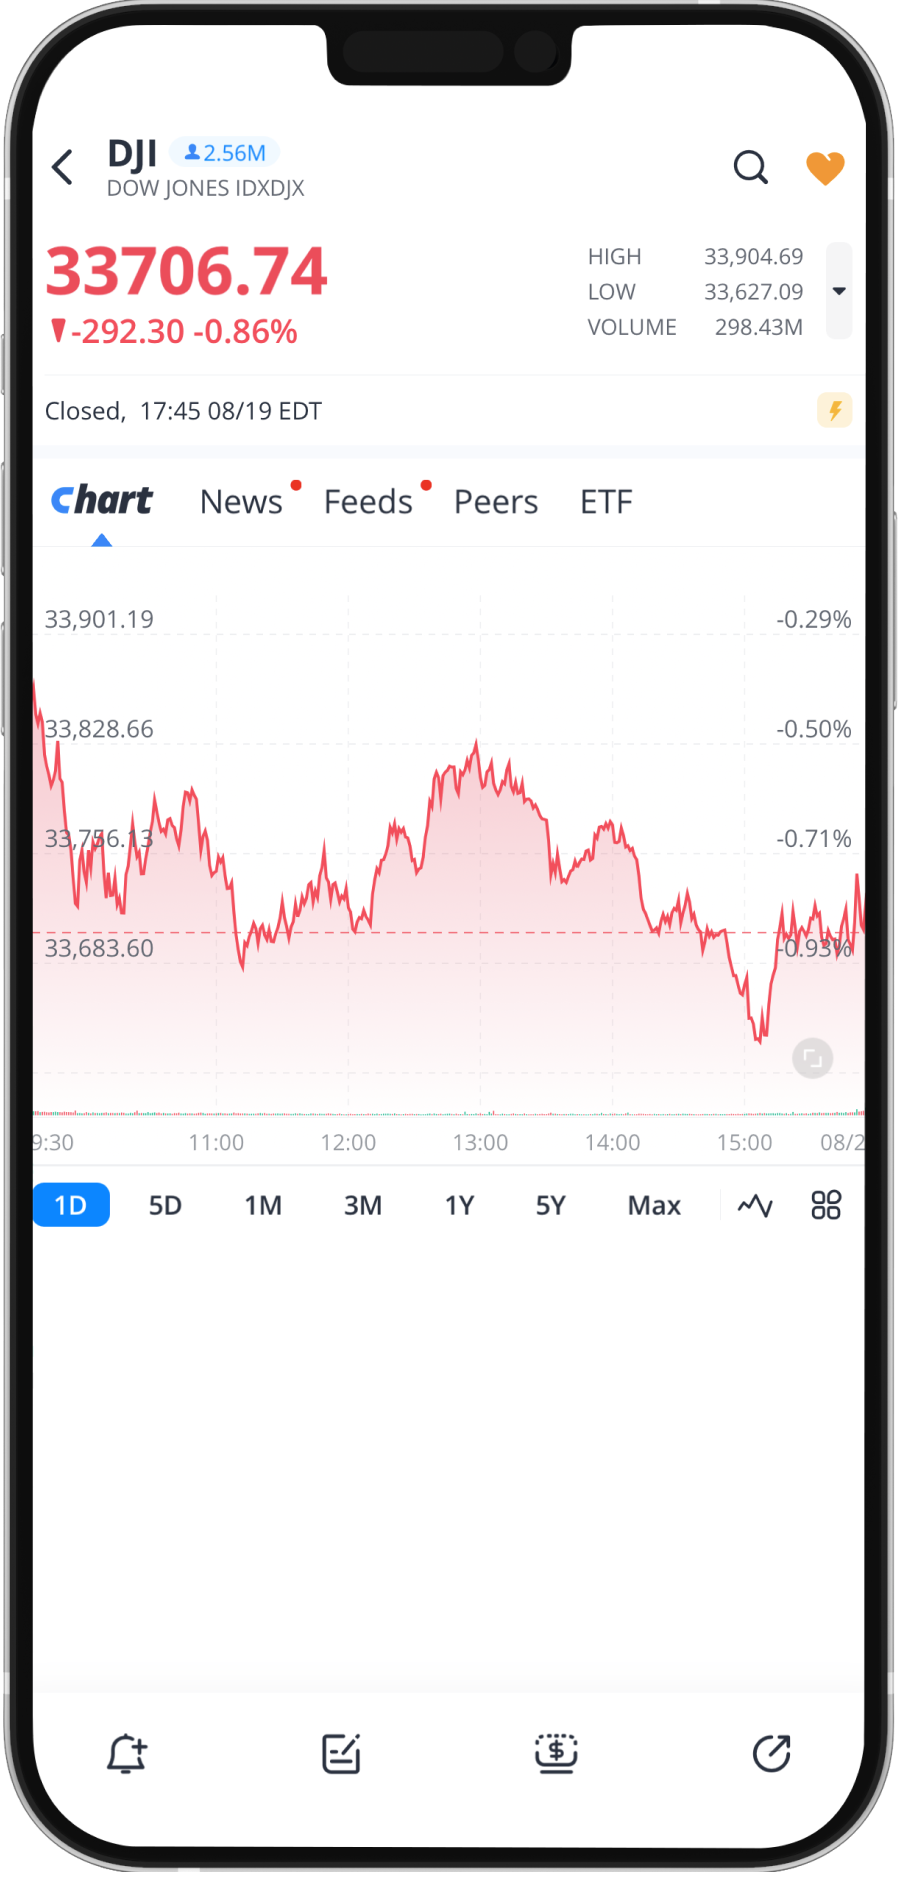Image resolution: width=898 pixels, height=1884 pixels.
Task: Go to the ETF tab
Action: click(606, 502)
